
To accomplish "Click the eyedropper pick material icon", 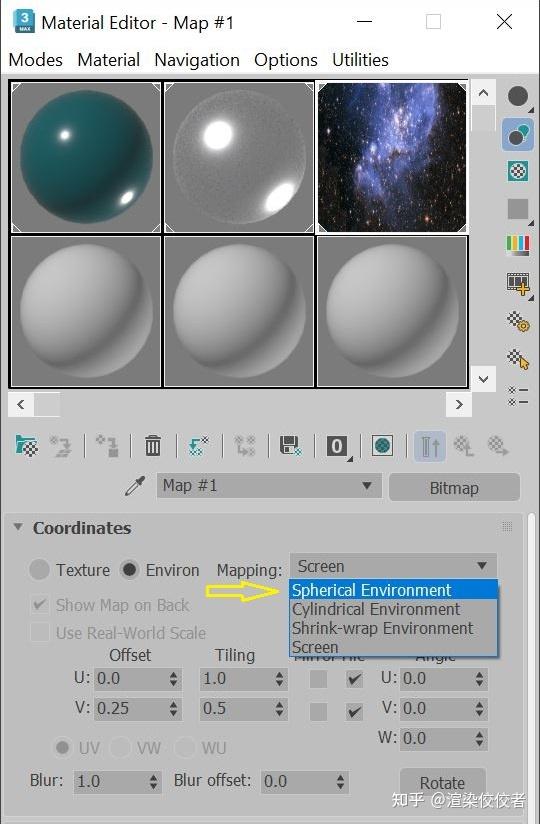I will coord(135,486).
